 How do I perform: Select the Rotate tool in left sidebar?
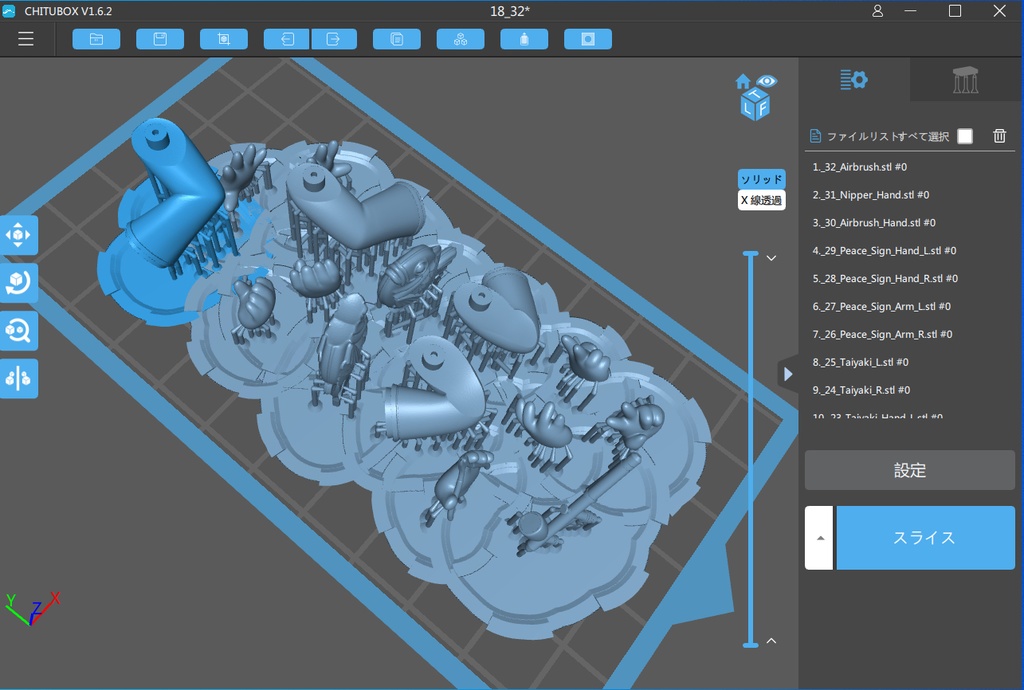coord(18,283)
